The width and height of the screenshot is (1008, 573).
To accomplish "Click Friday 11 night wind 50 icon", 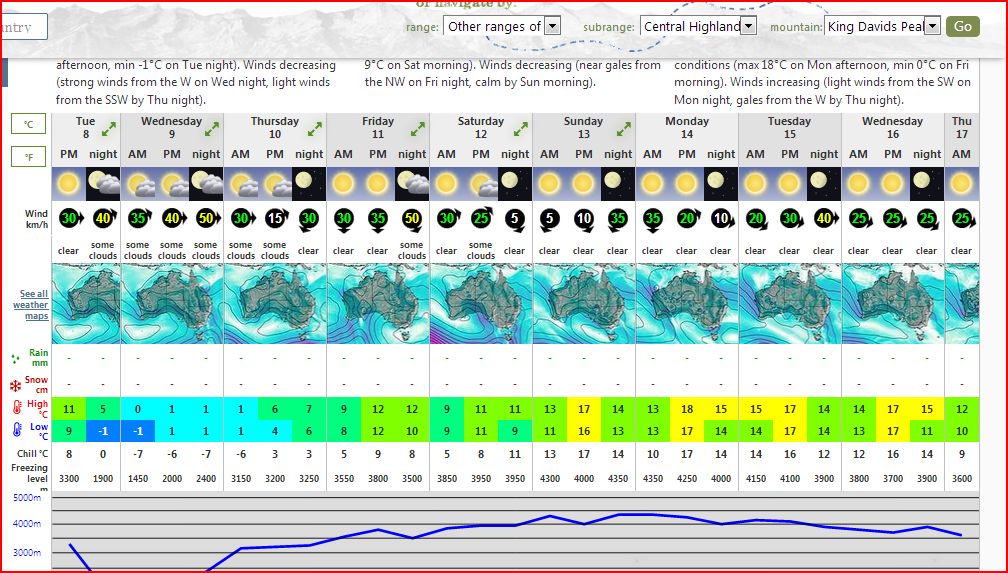I will pyautogui.click(x=412, y=219).
